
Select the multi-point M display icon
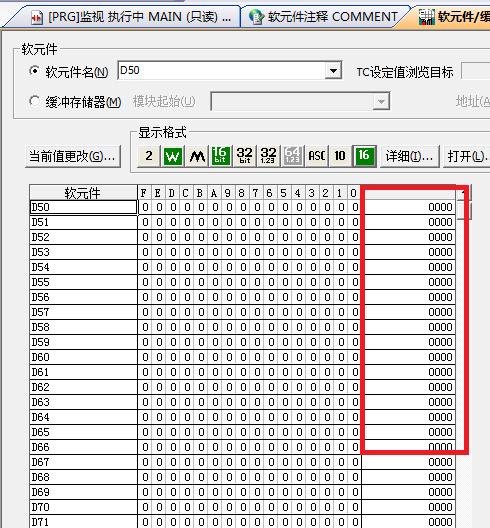pyautogui.click(x=197, y=156)
